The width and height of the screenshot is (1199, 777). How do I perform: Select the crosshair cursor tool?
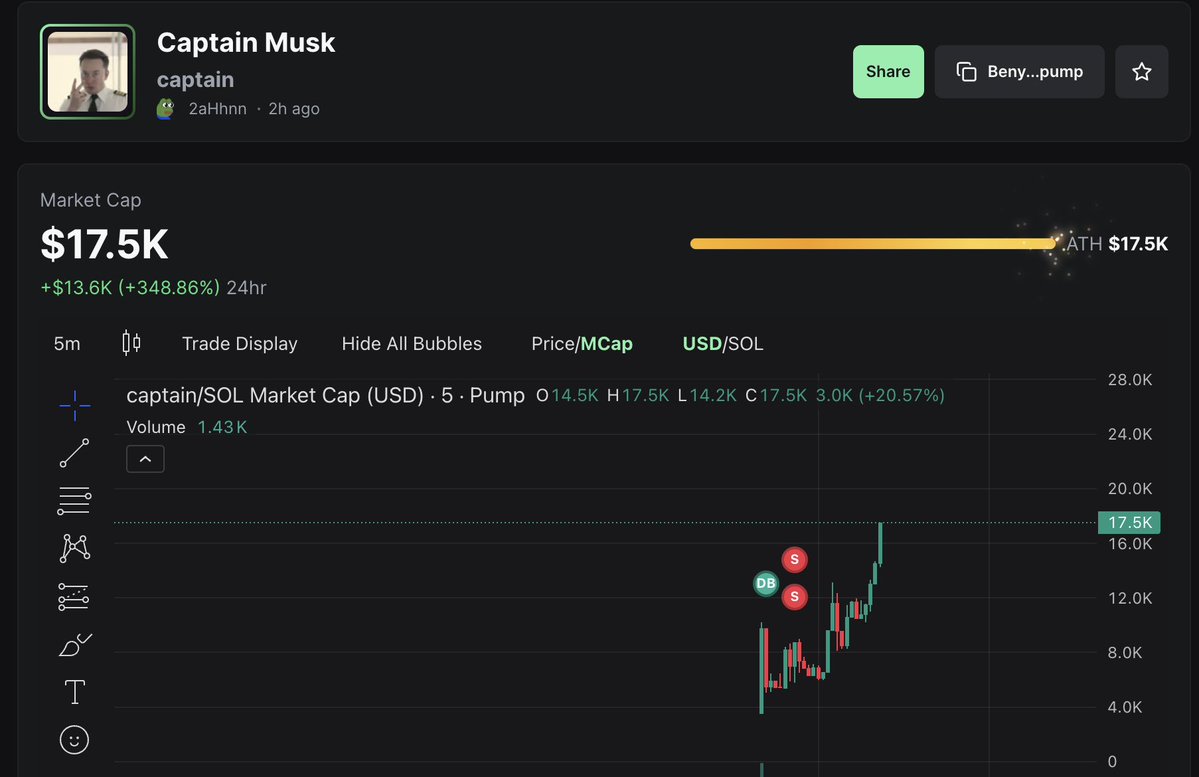(74, 405)
